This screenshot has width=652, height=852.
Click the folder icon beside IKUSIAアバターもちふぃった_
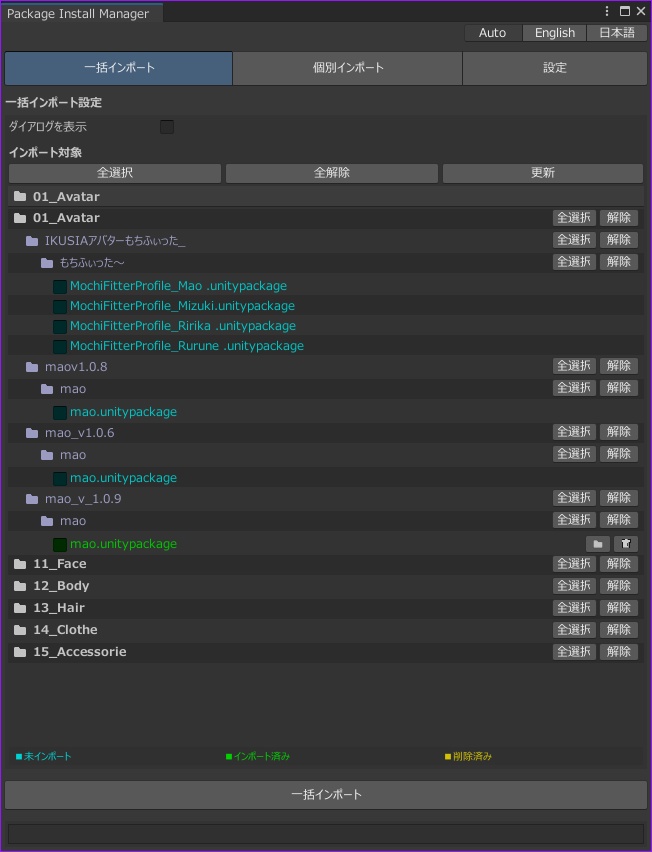[x=31, y=239]
